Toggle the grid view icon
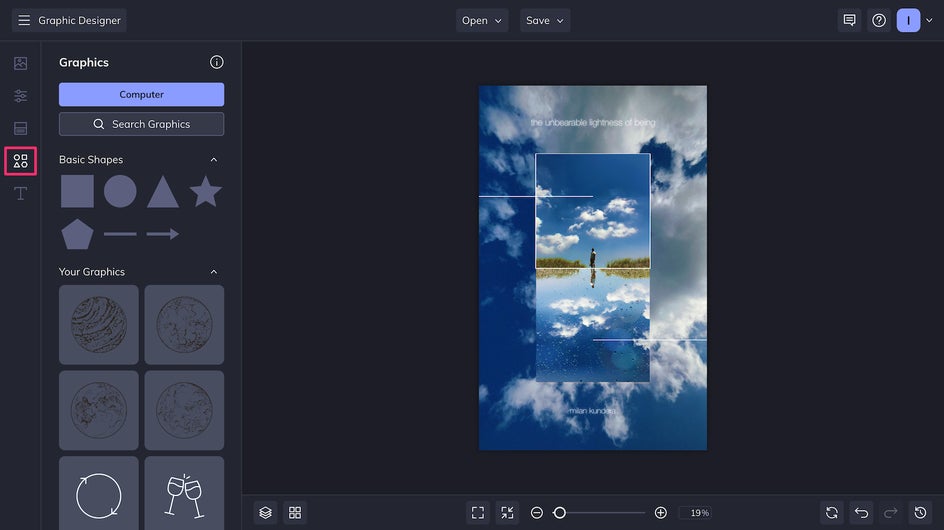 (x=295, y=513)
